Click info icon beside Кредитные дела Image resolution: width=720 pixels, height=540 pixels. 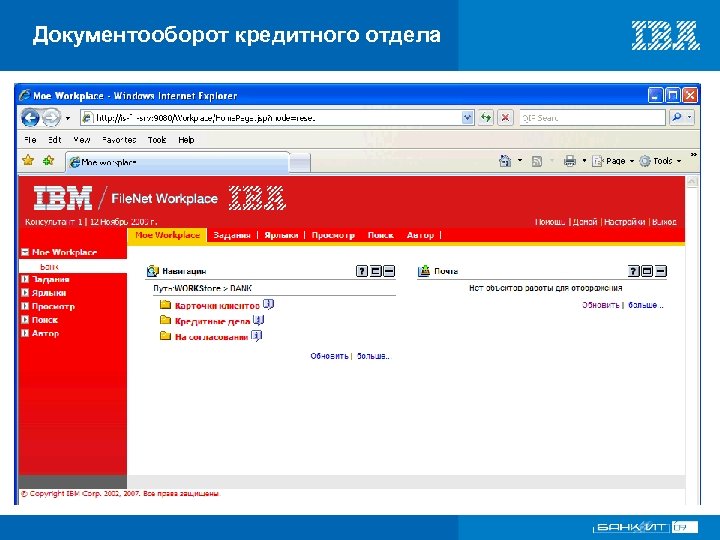259,320
